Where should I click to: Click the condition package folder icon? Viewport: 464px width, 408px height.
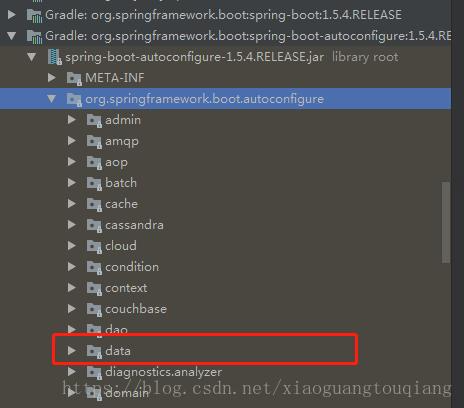click(x=94, y=268)
